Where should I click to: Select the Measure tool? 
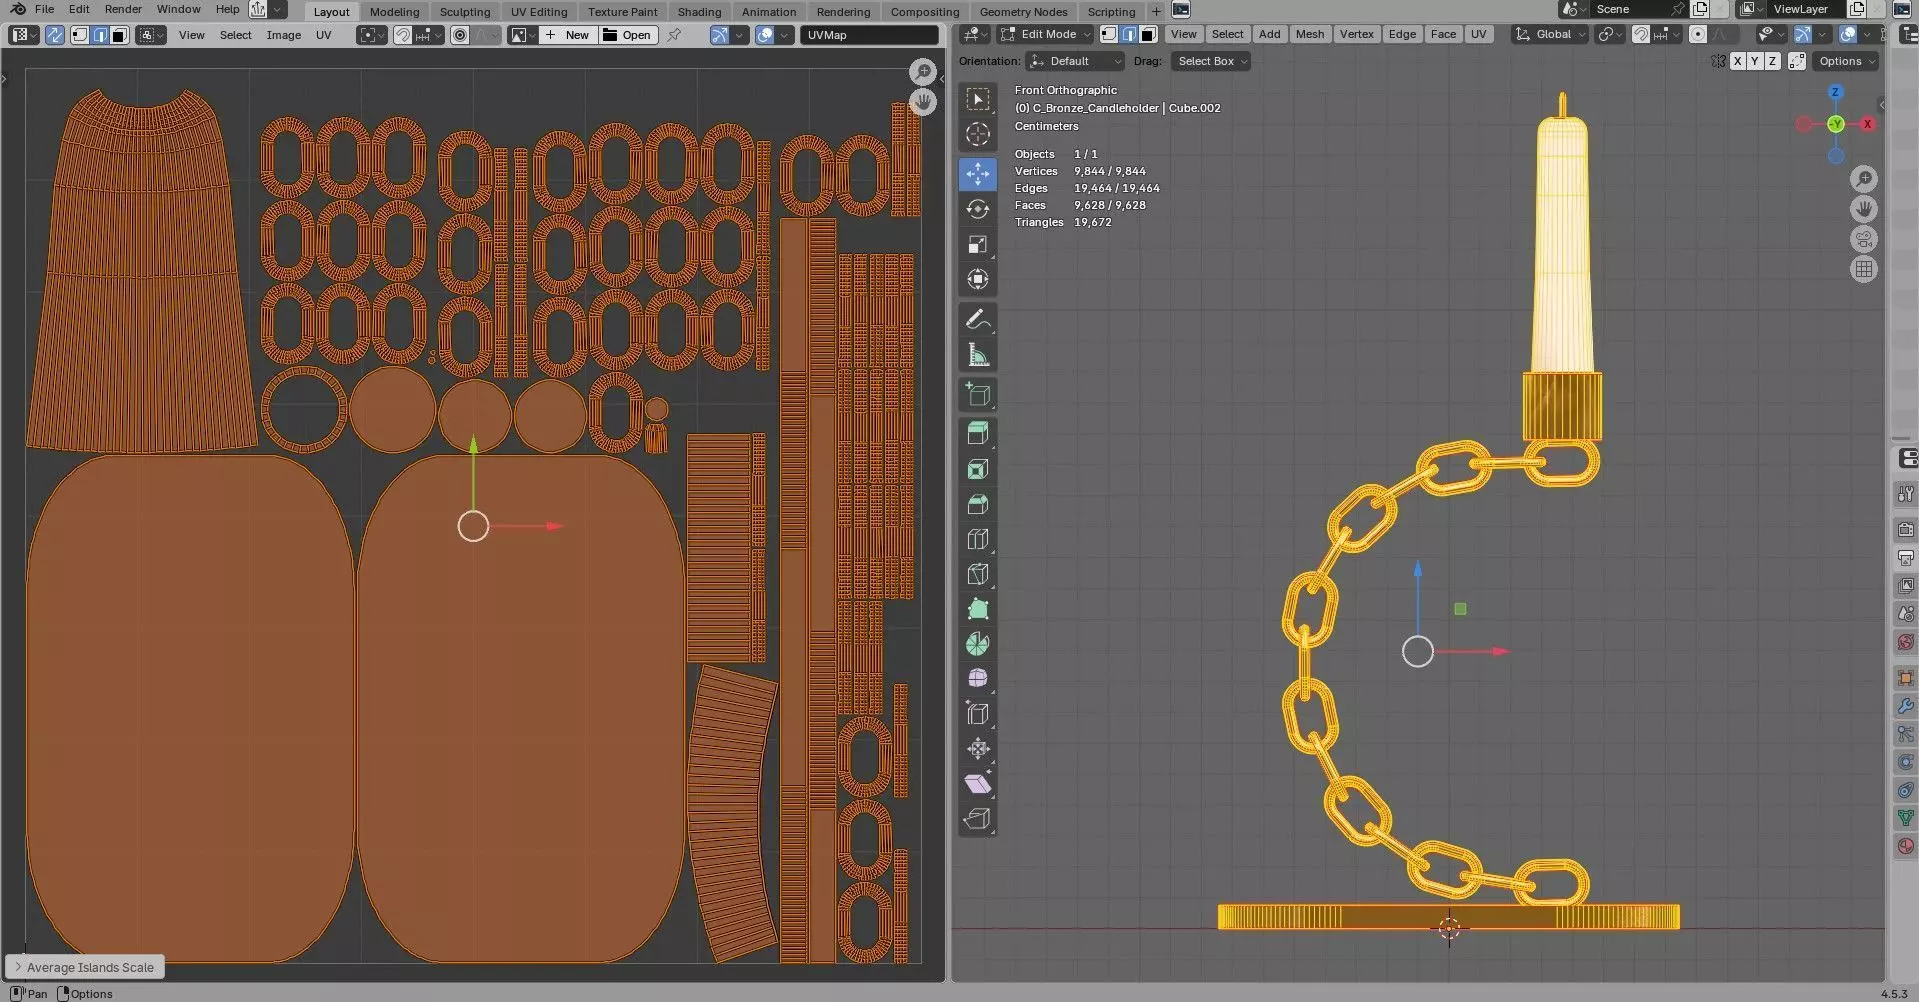[978, 355]
